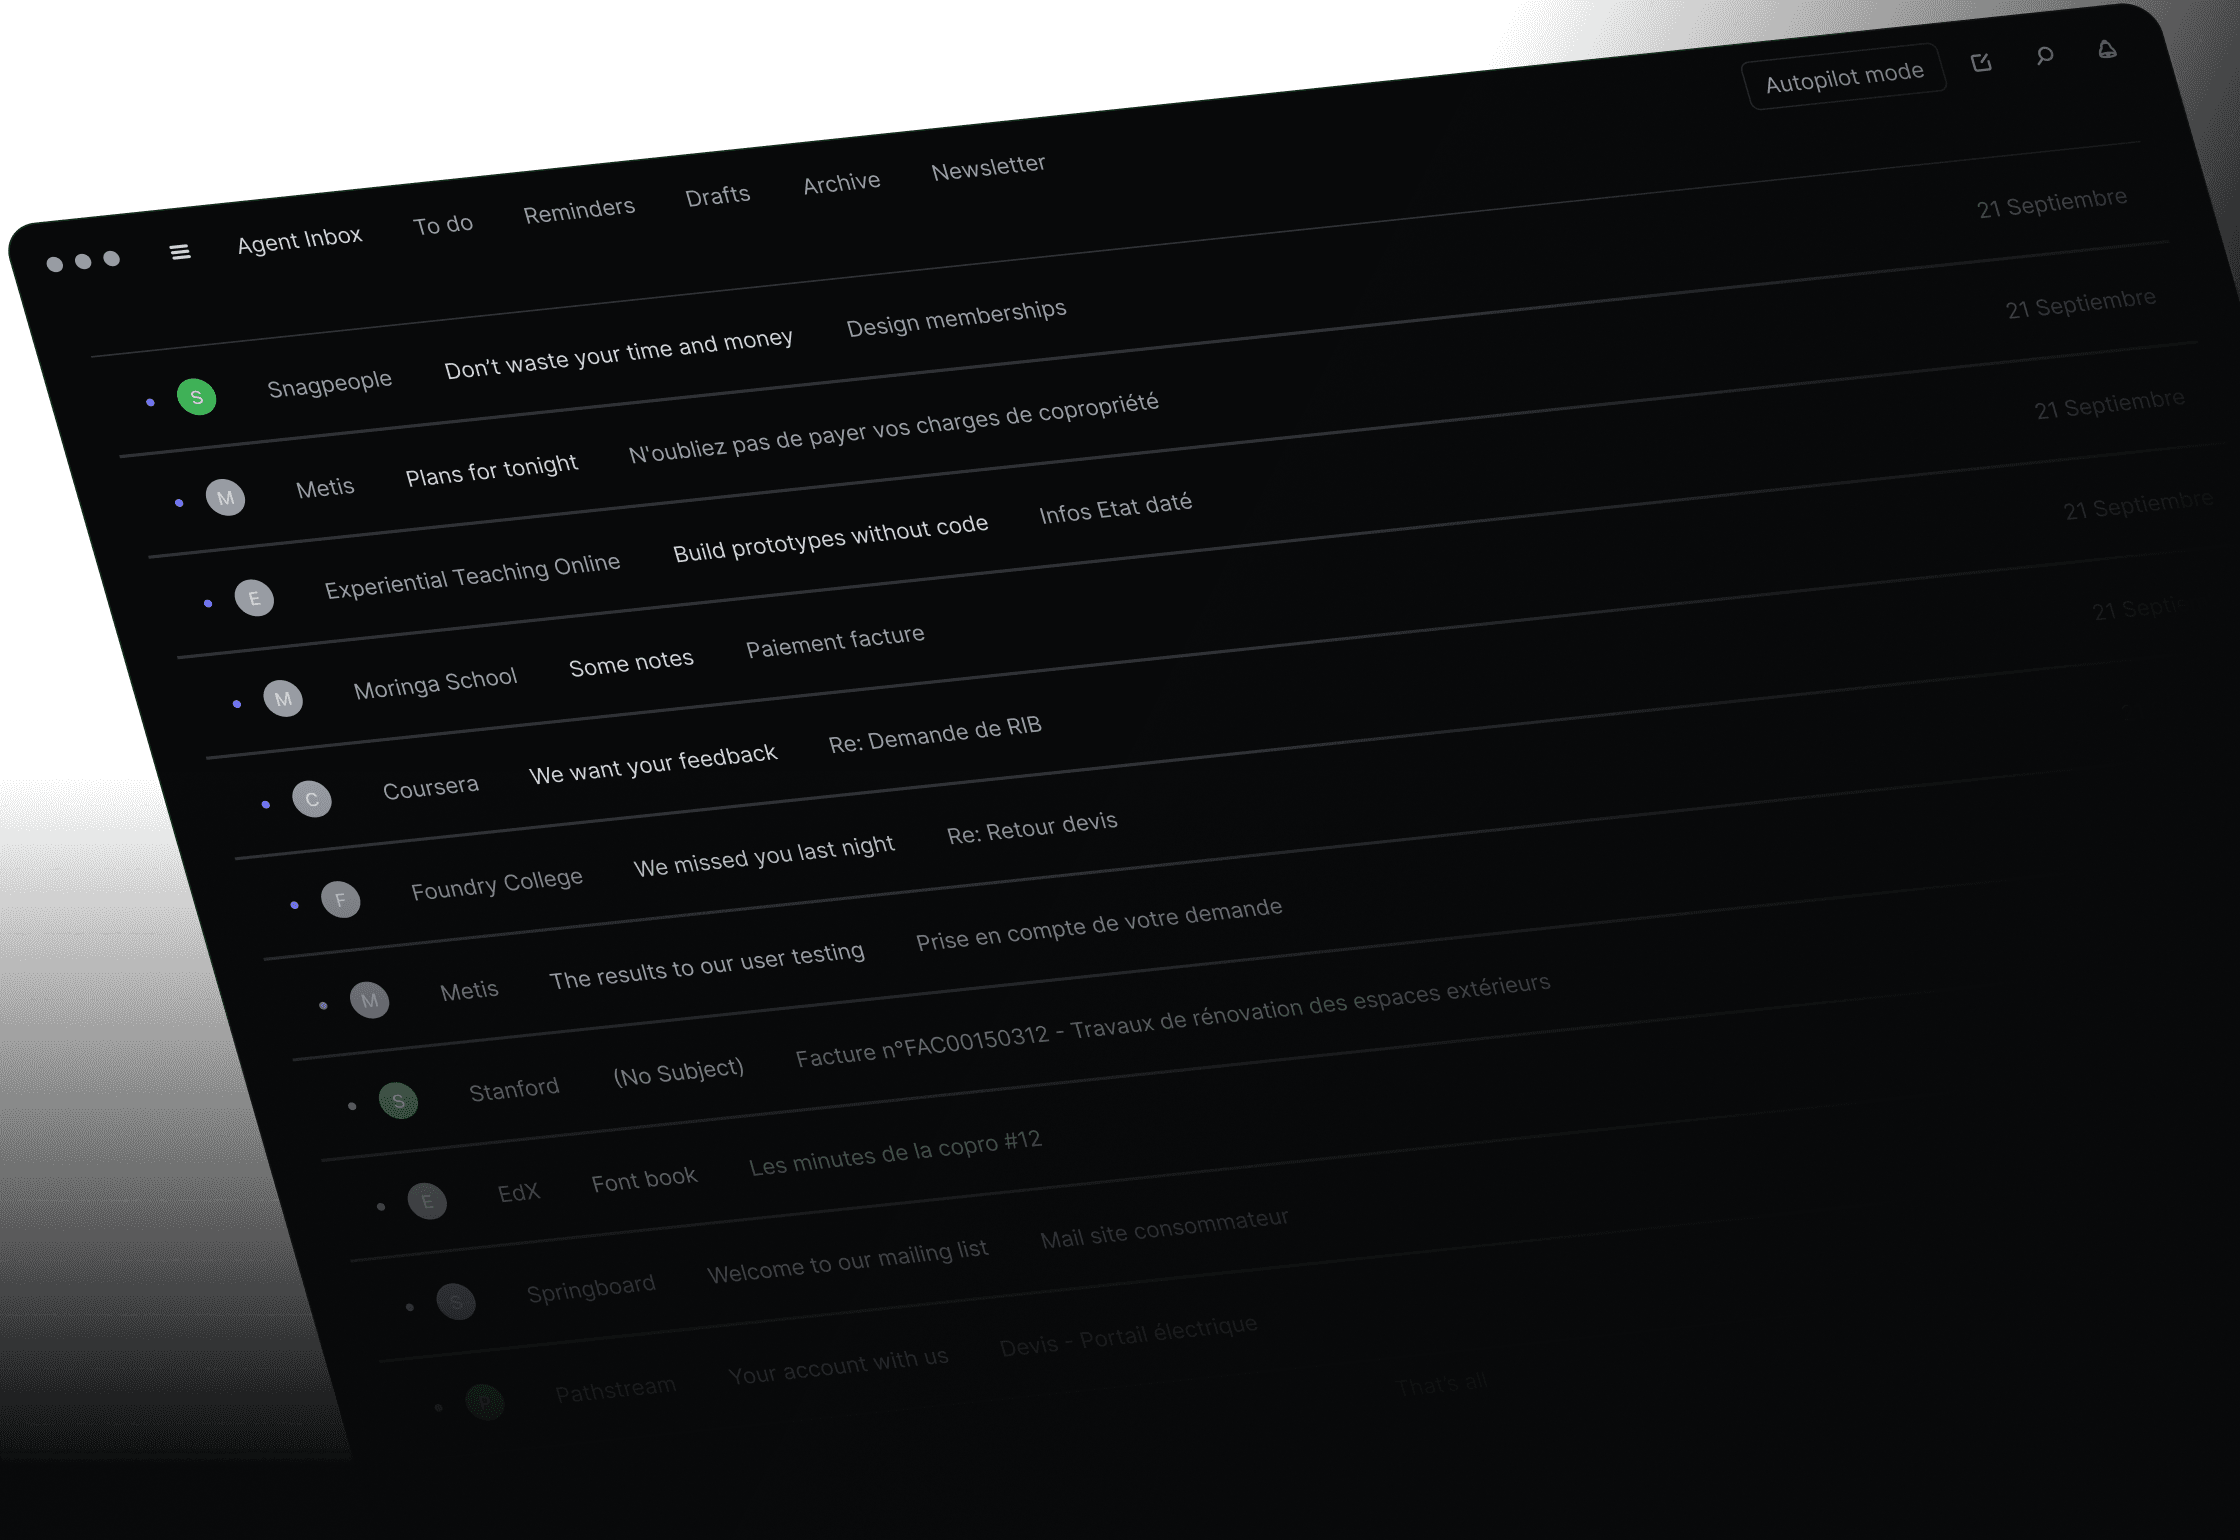Open the hamburger navigation menu
Screen dimensions: 2240x1540
tap(180, 252)
